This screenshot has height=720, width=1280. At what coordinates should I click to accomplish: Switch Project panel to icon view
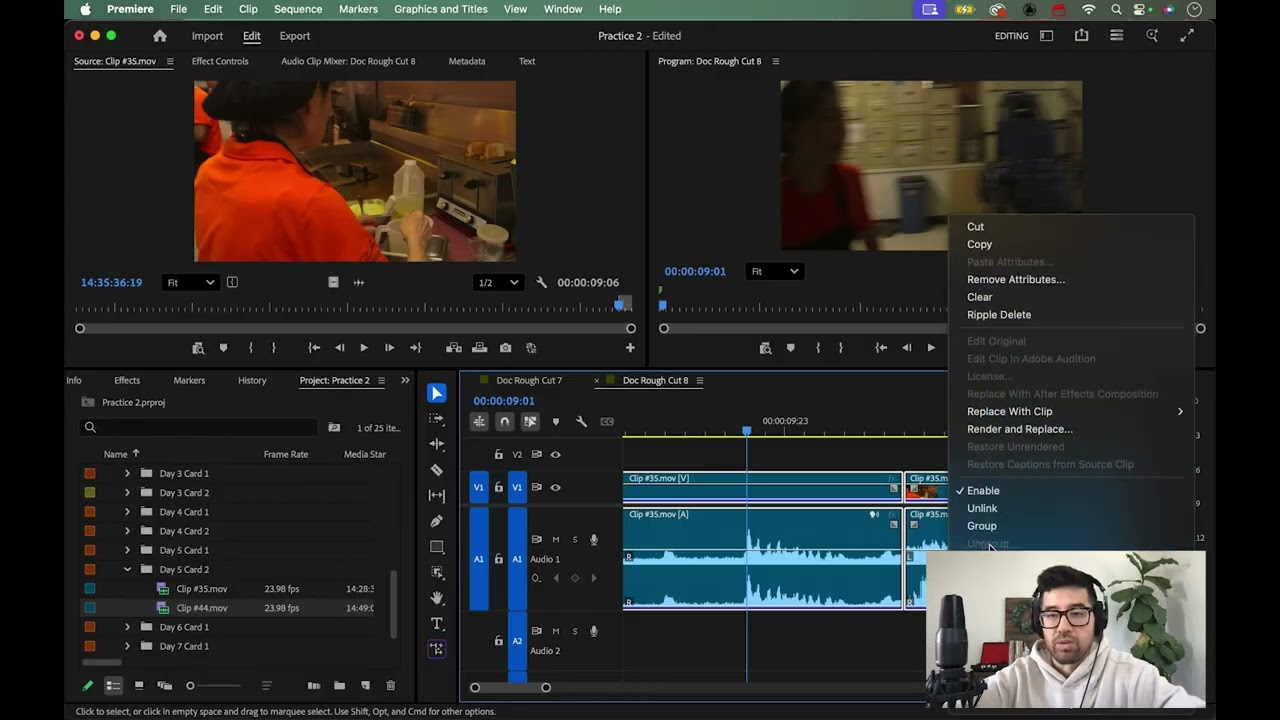point(139,685)
